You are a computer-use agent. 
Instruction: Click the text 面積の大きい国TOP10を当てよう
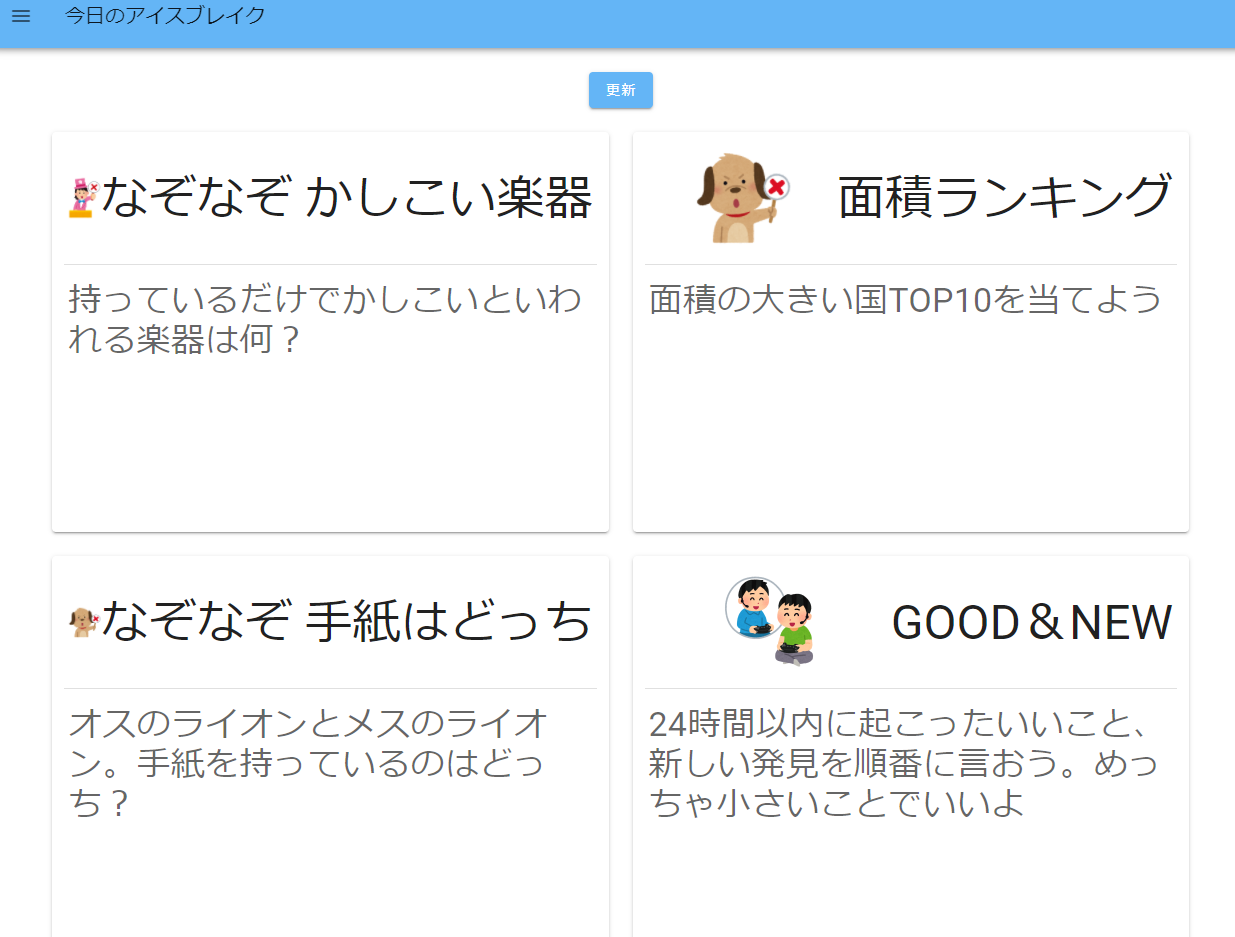[x=905, y=299]
